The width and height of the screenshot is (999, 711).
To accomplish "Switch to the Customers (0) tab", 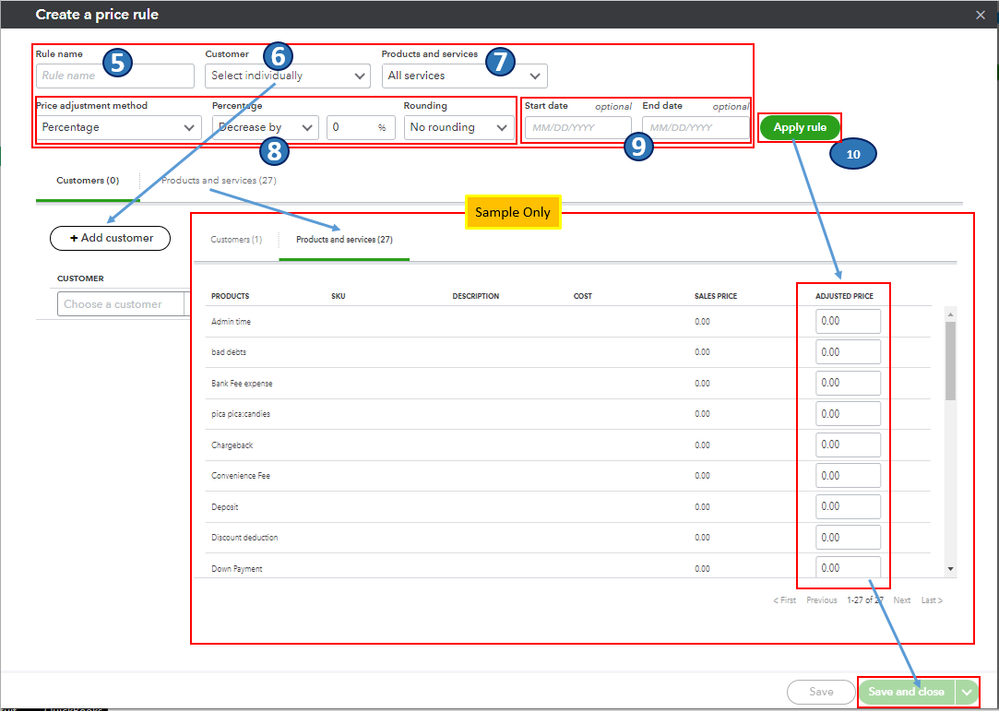I will coord(87,181).
